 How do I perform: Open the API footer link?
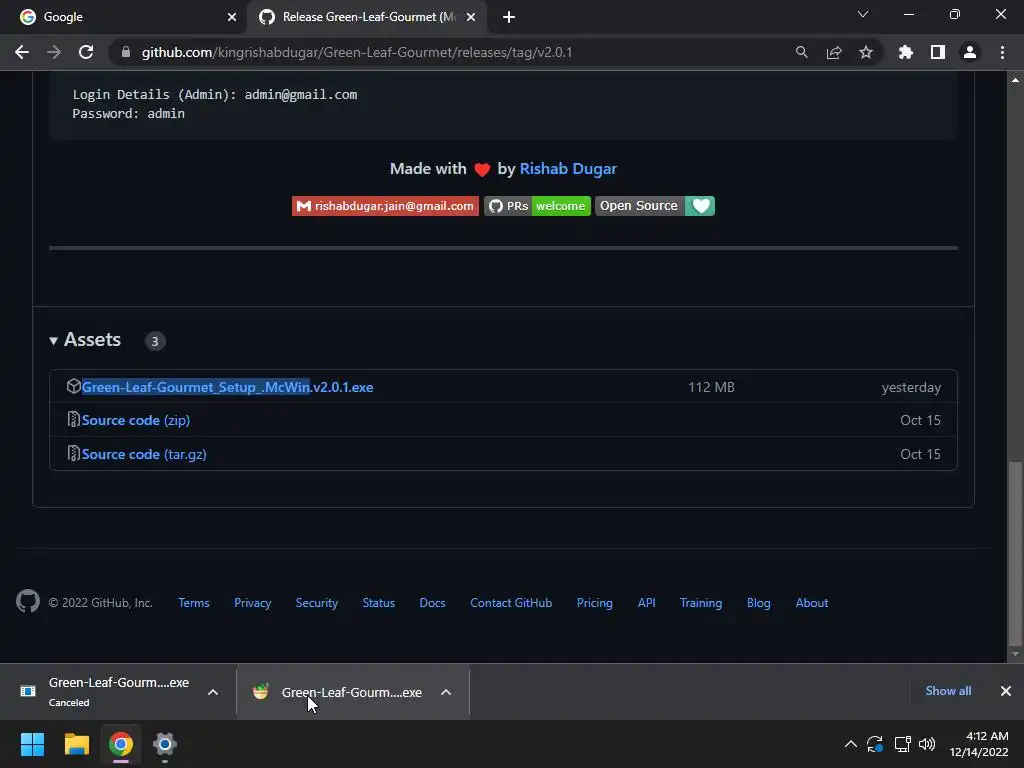point(647,603)
